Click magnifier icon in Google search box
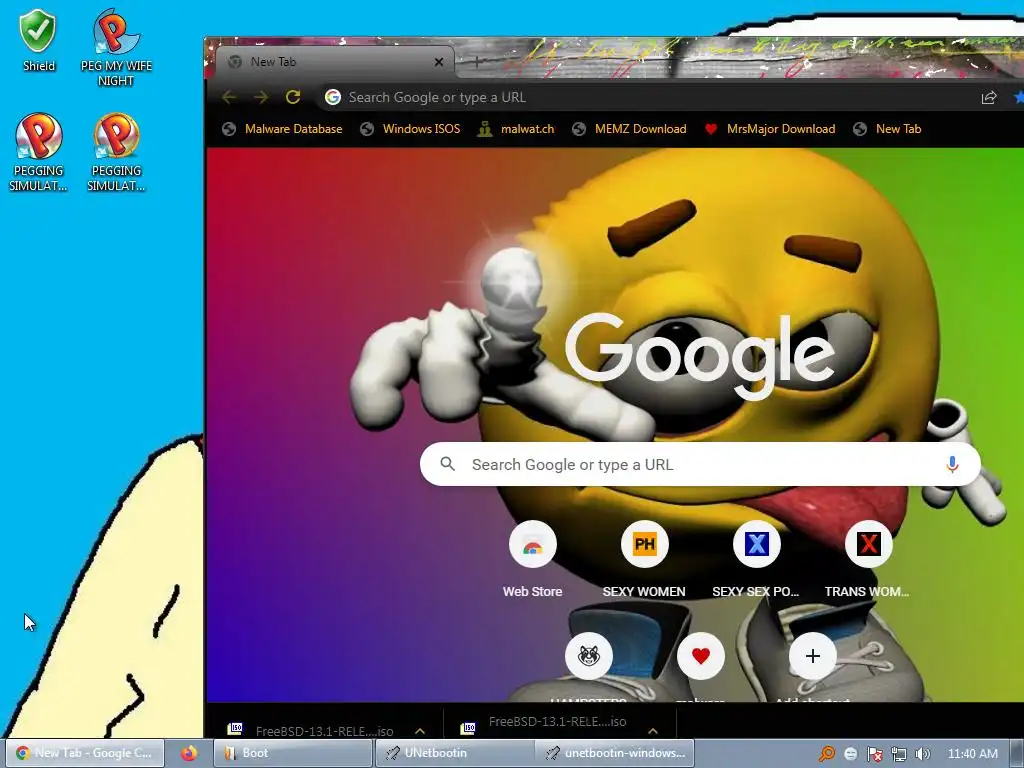 [x=447, y=464]
